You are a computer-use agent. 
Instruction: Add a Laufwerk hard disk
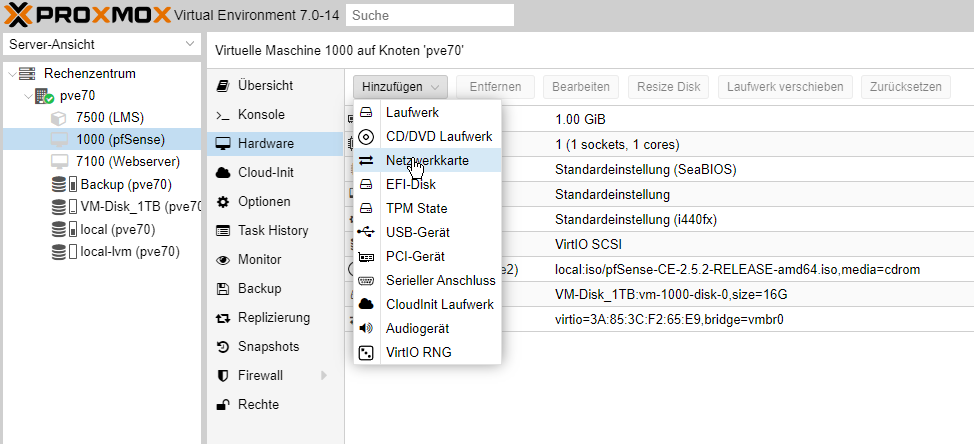pyautogui.click(x=427, y=113)
